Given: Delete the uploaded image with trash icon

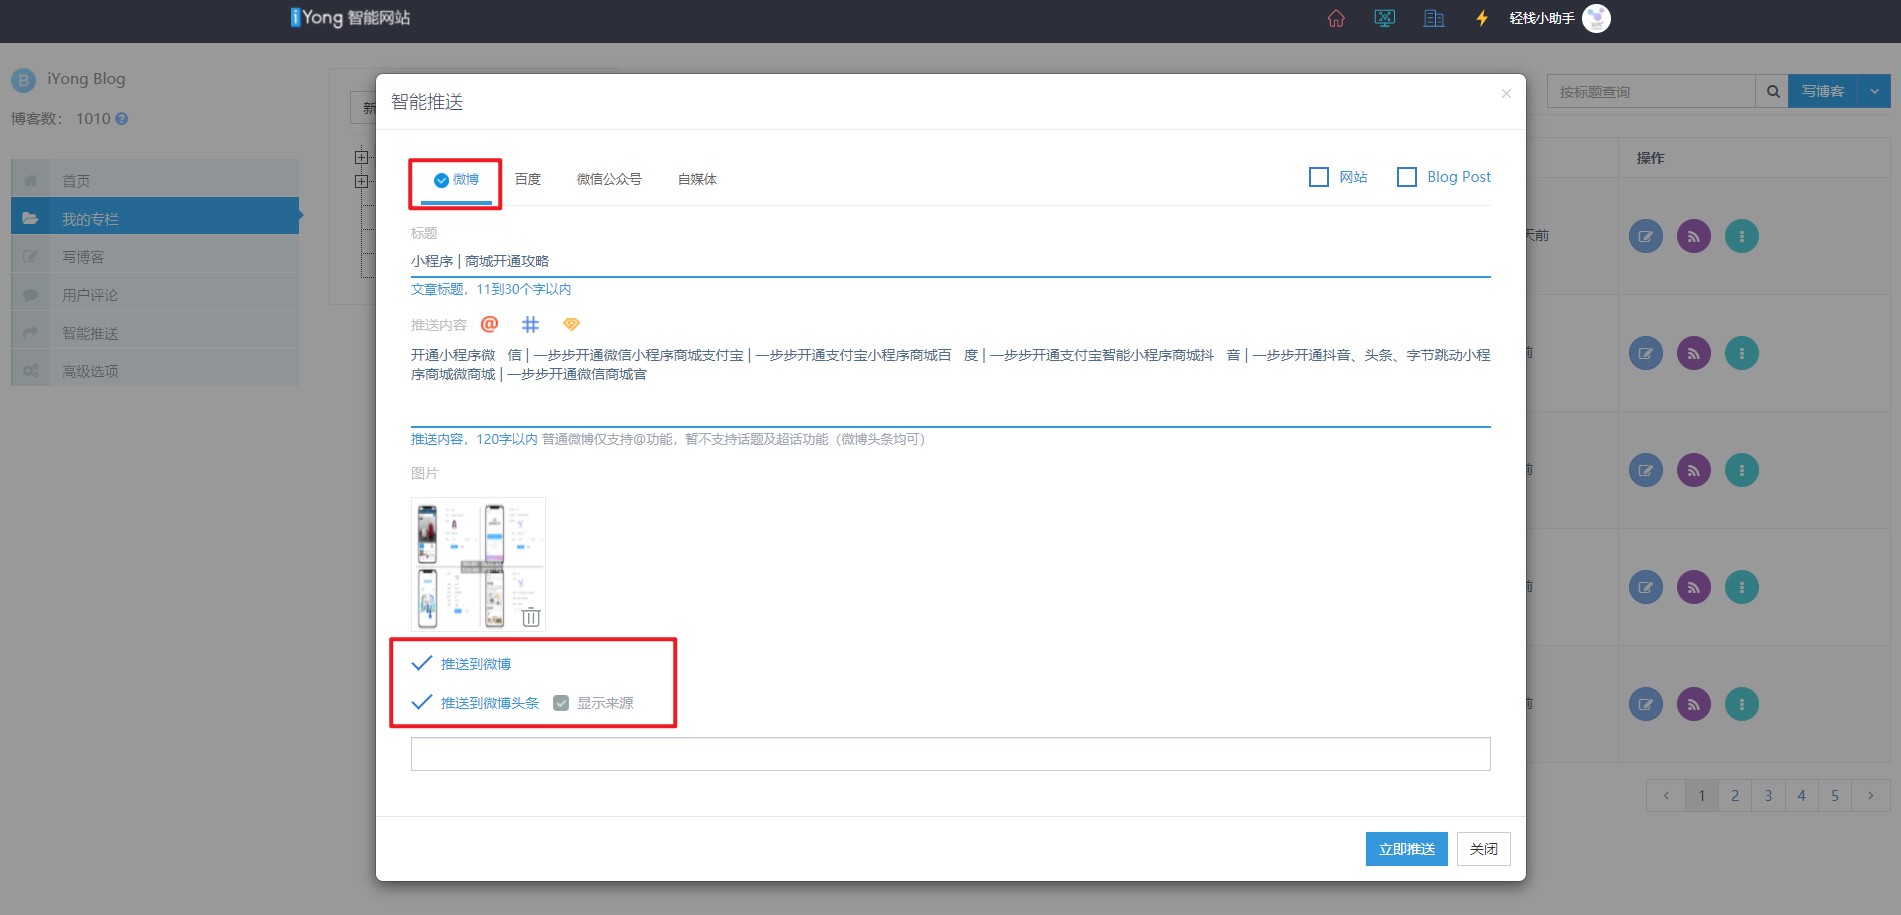Looking at the screenshot, I should click(x=531, y=617).
